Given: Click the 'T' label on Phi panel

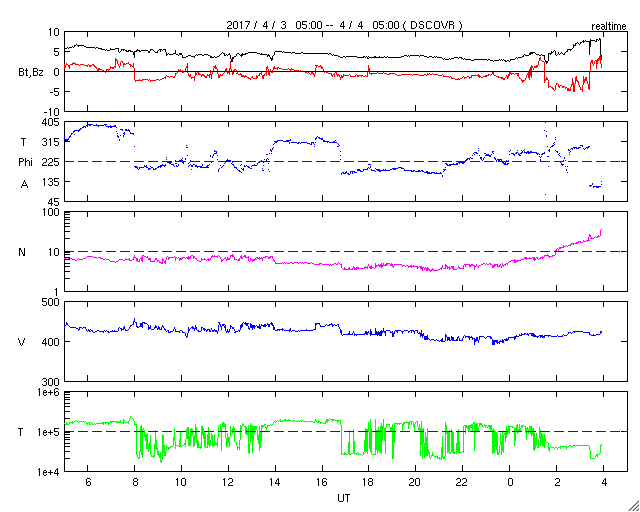Looking at the screenshot, I should 23,142.
